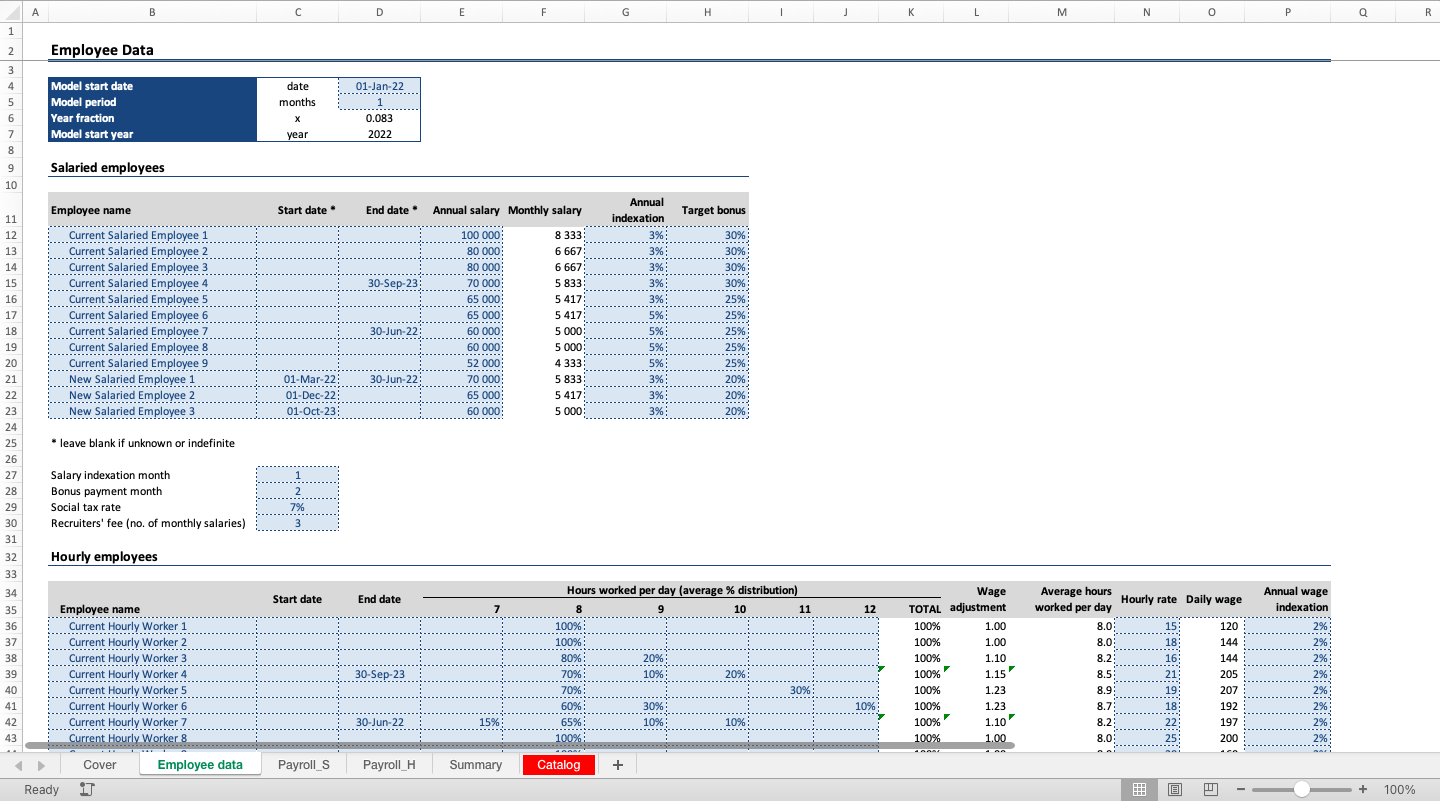
Task: Click monthly salary 8 333 cell
Action: [x=543, y=235]
